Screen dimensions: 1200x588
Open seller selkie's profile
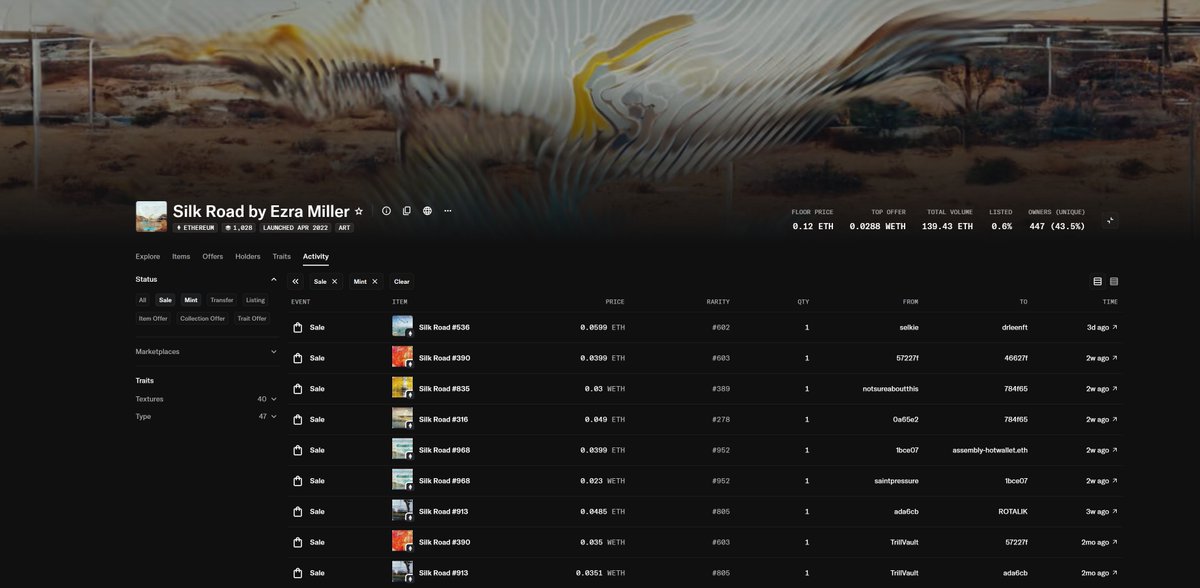[x=907, y=327]
